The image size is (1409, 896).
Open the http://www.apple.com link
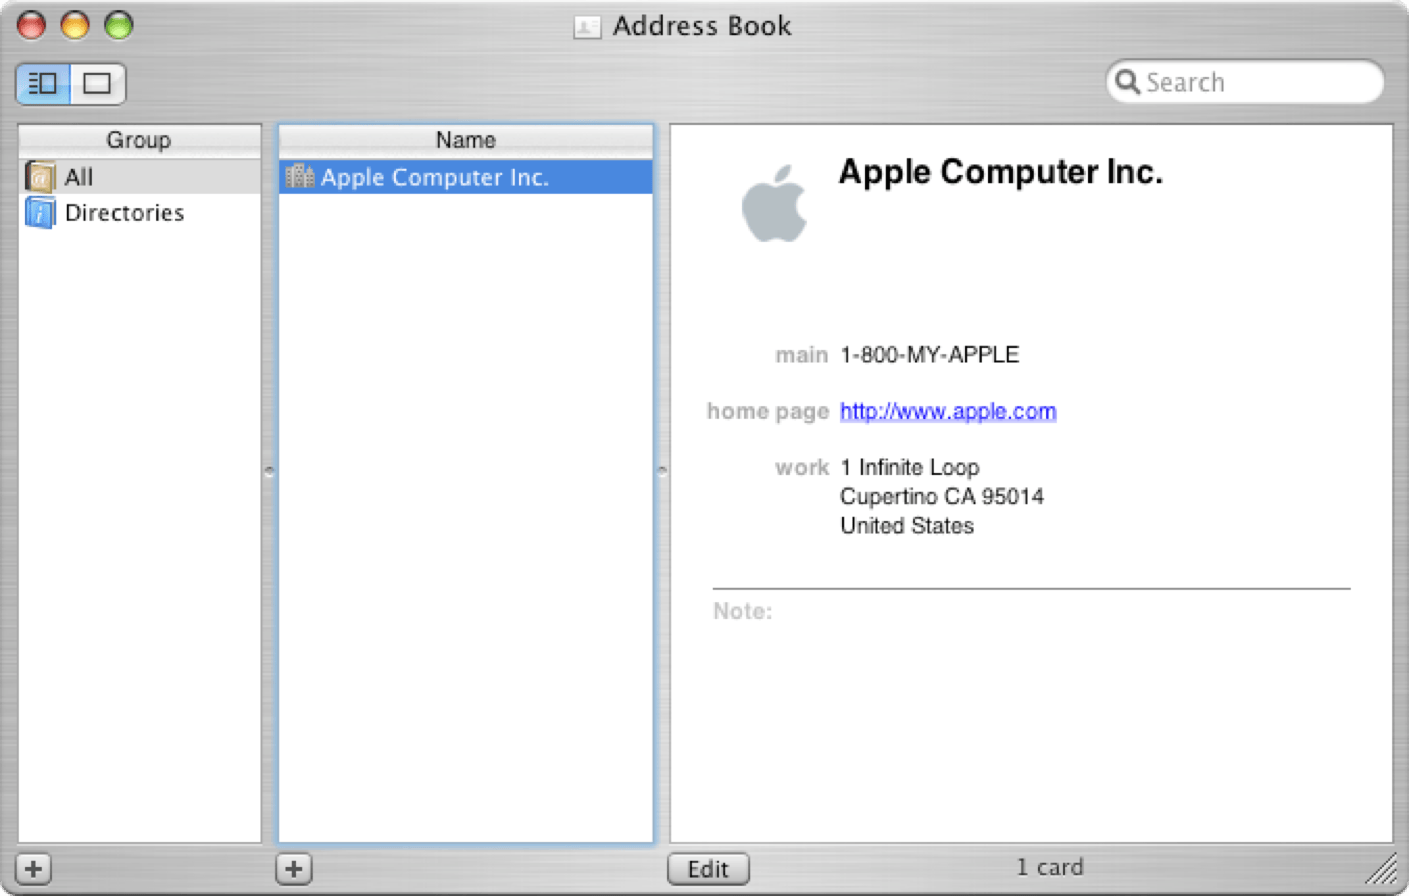tap(948, 411)
